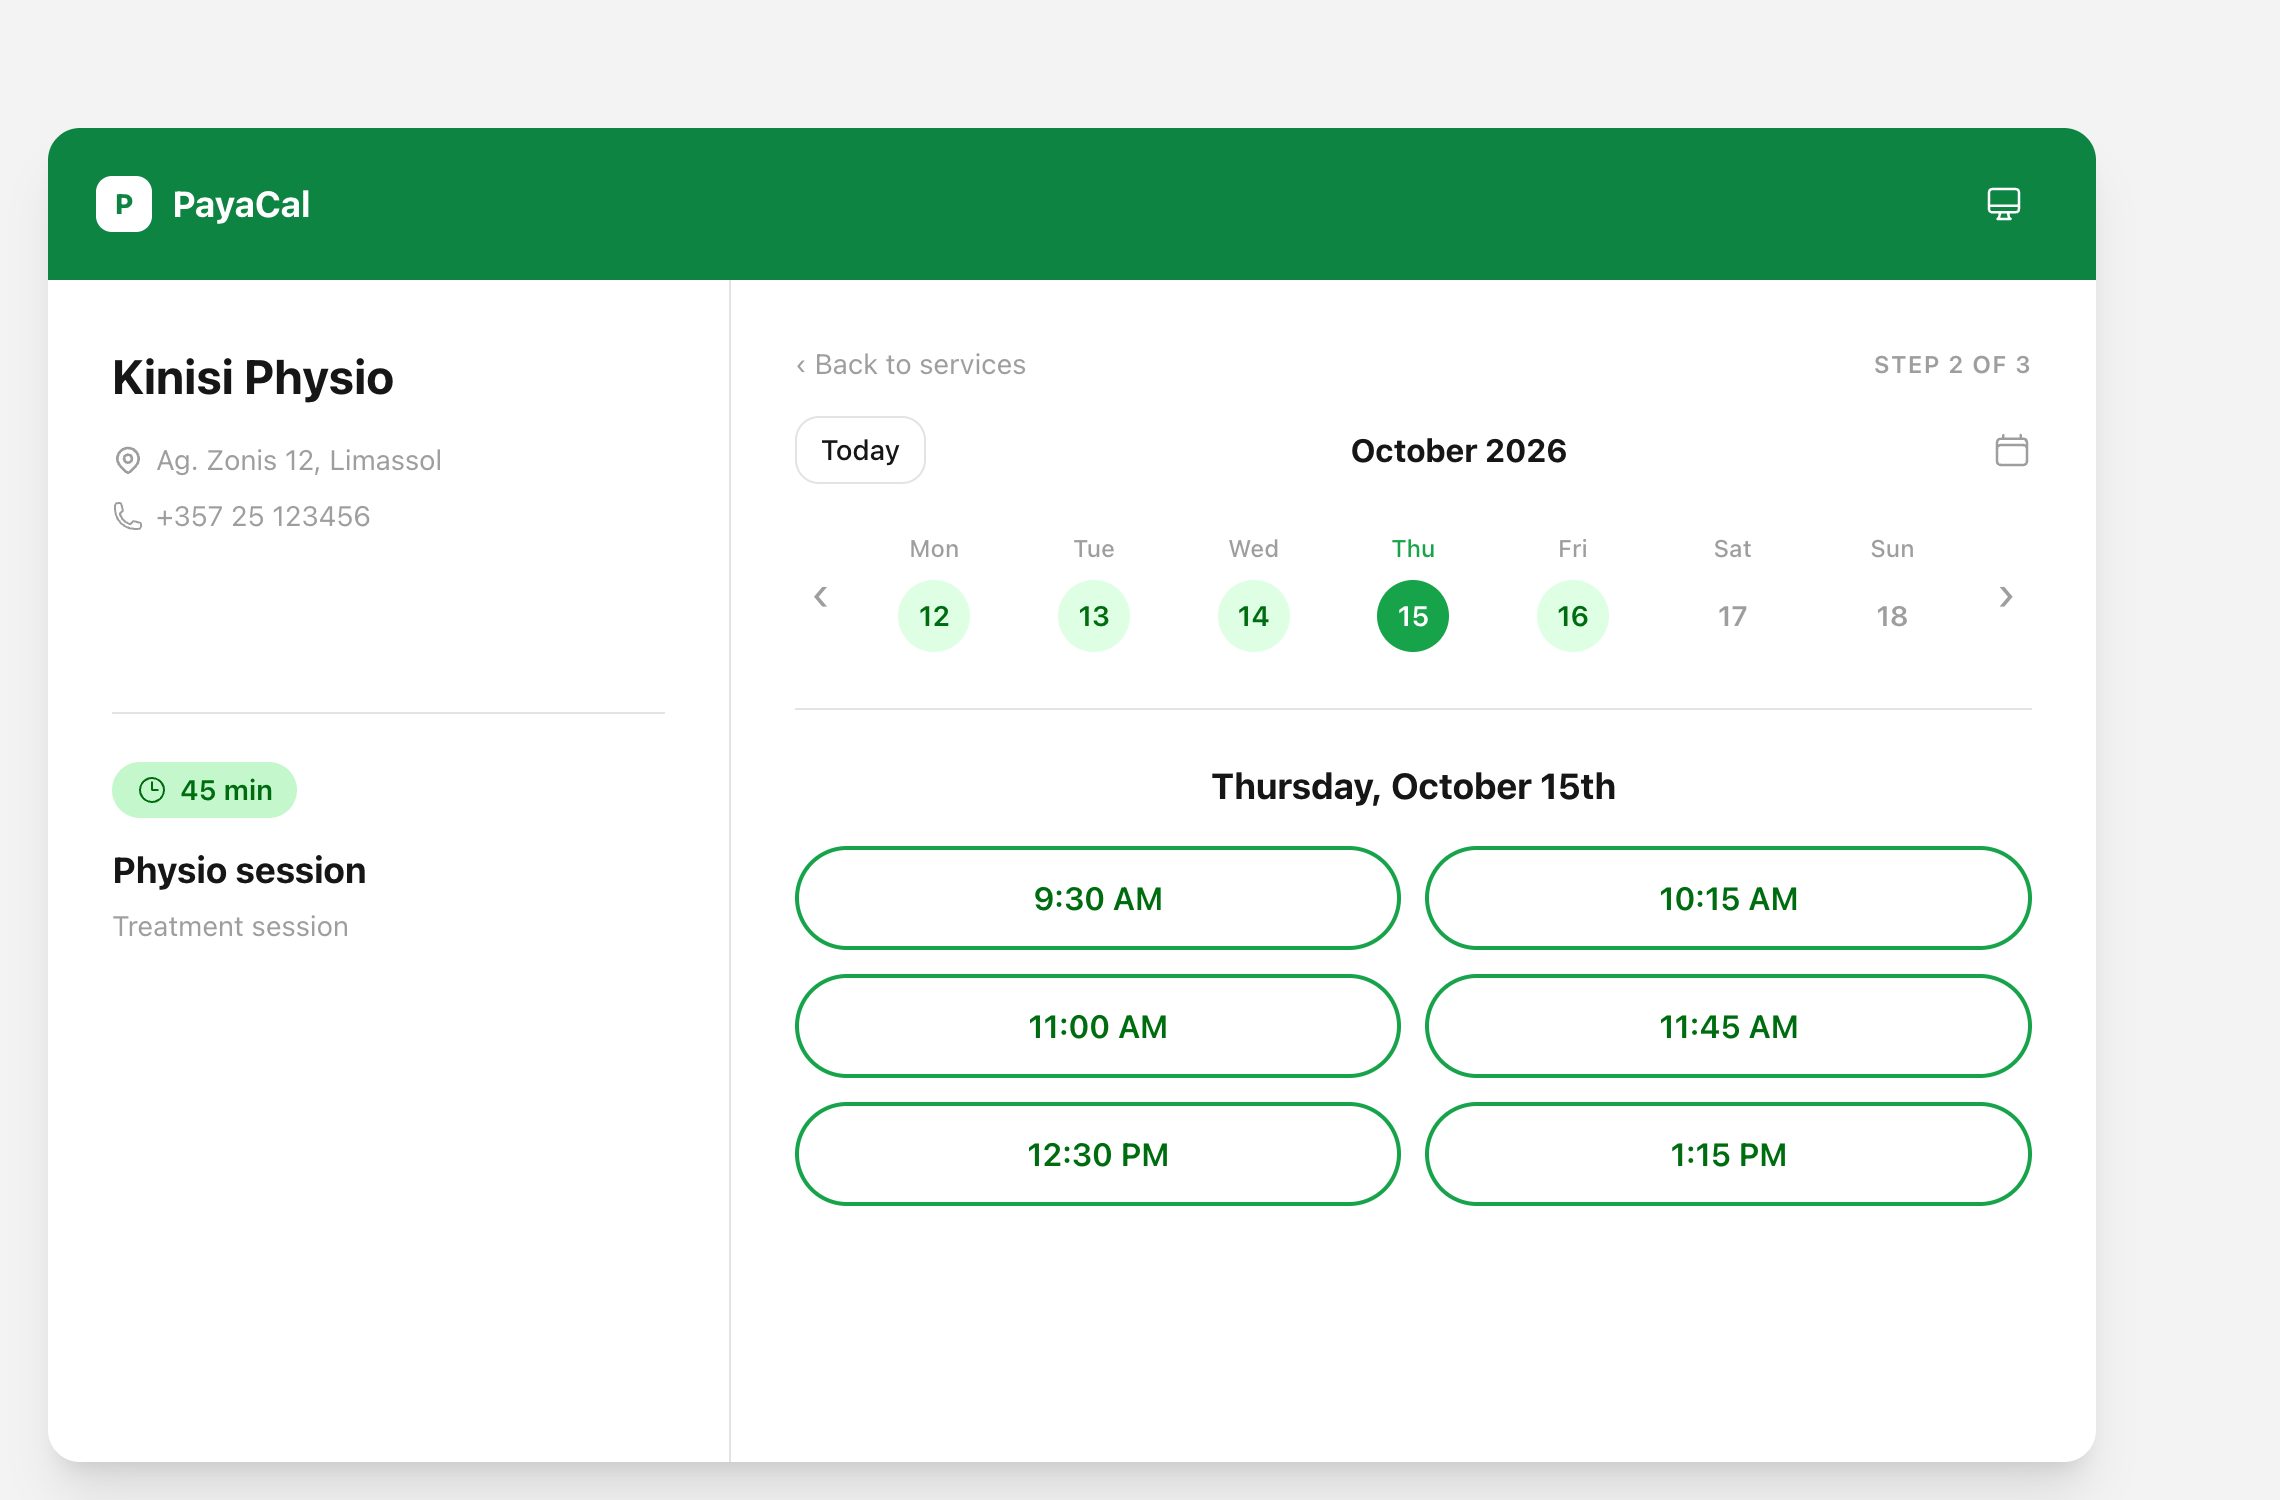Click the October 2026 month label
The image size is (2280, 1500).
tap(1458, 451)
